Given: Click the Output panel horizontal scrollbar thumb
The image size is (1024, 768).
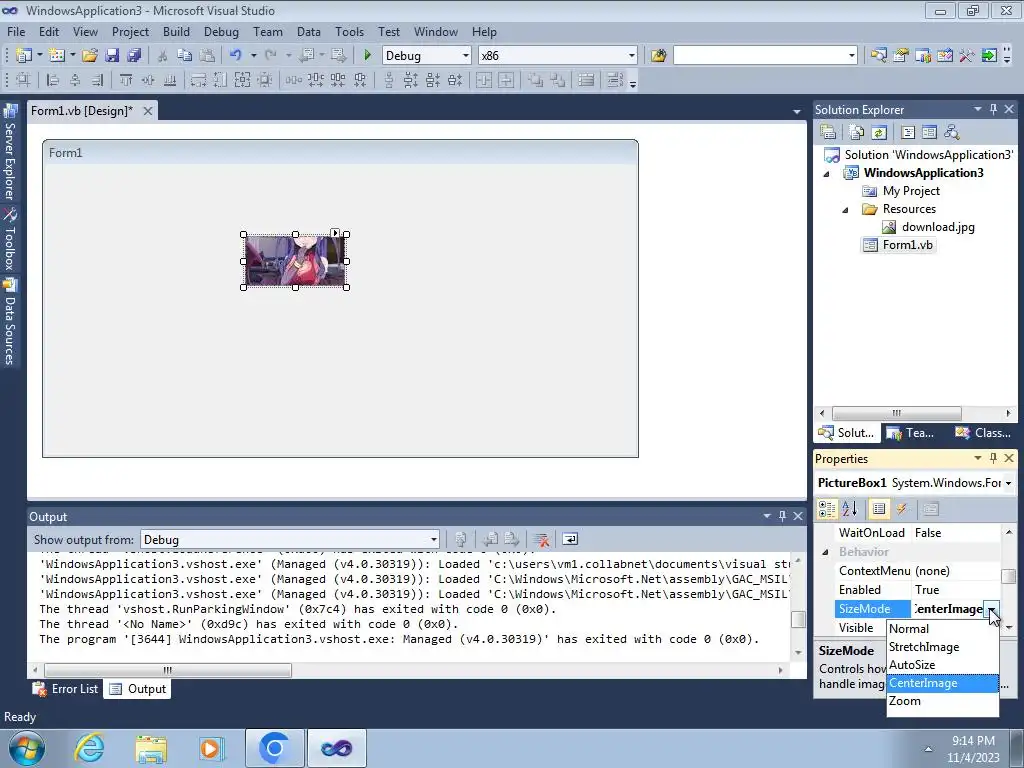Looking at the screenshot, I should point(168,670).
